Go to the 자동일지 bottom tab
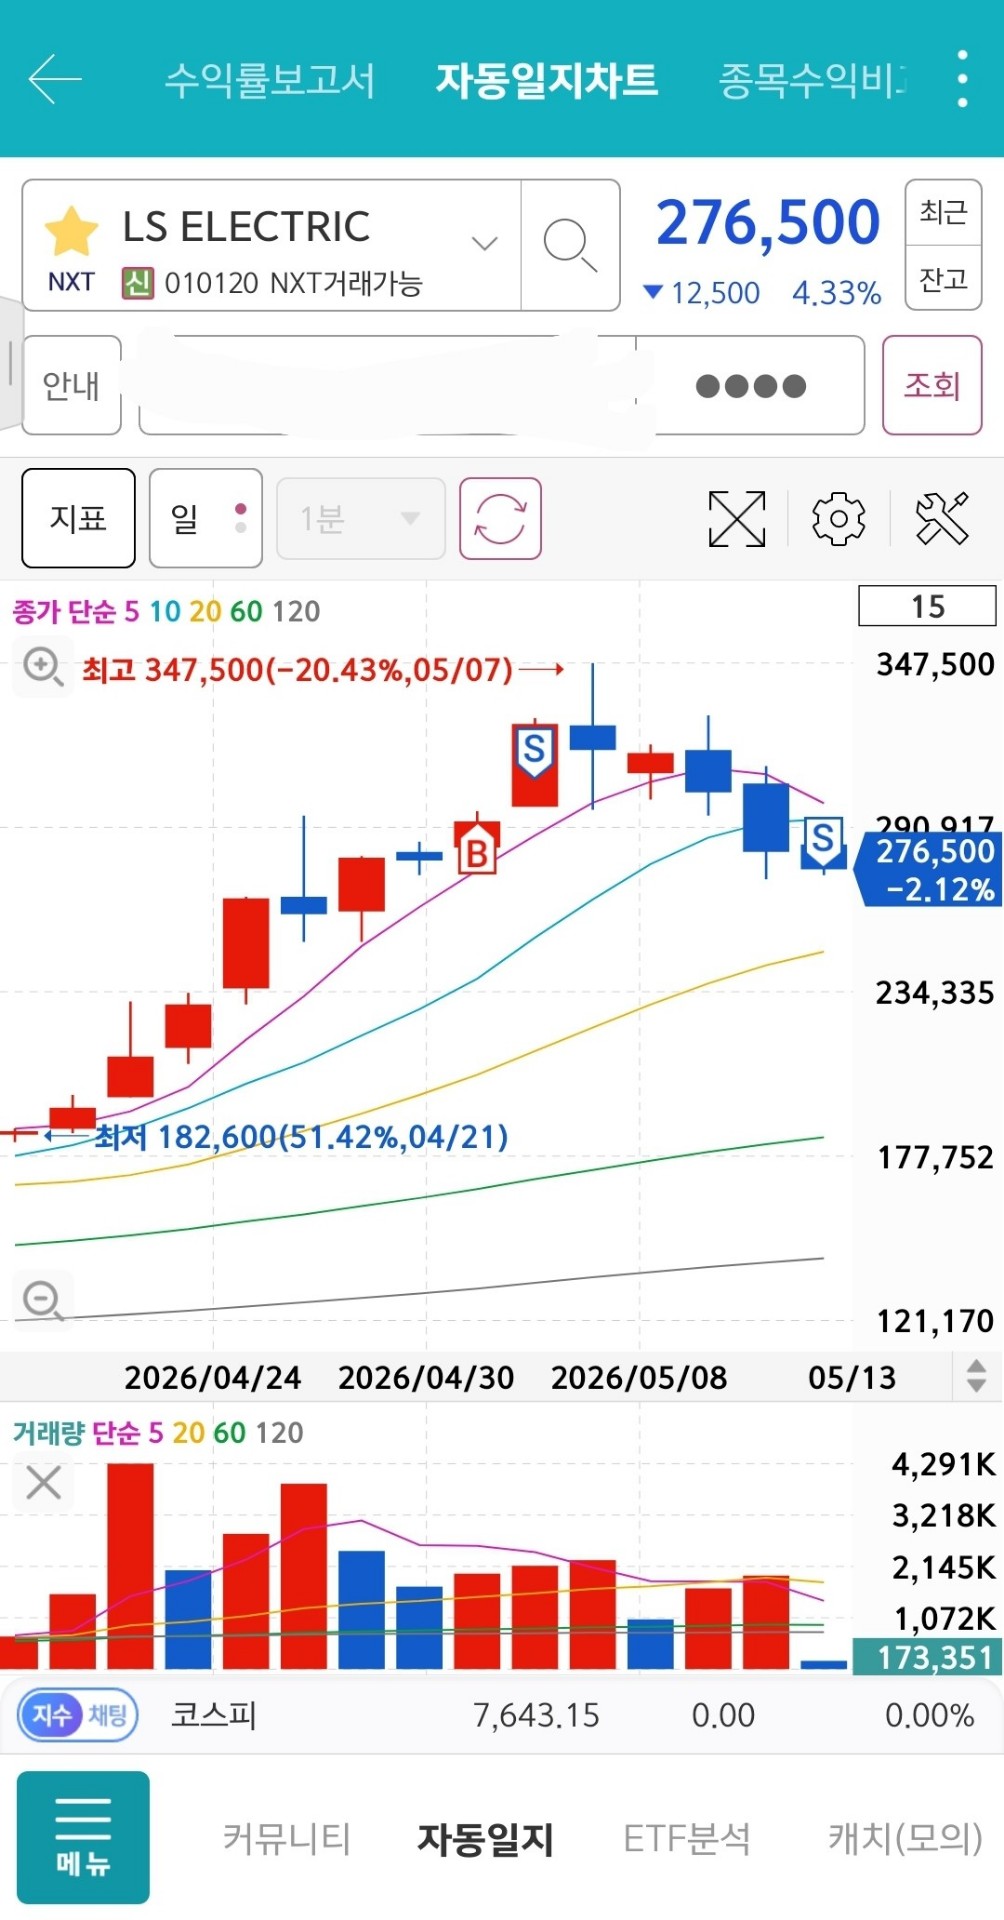The height and width of the screenshot is (1920, 1004). [485, 1838]
